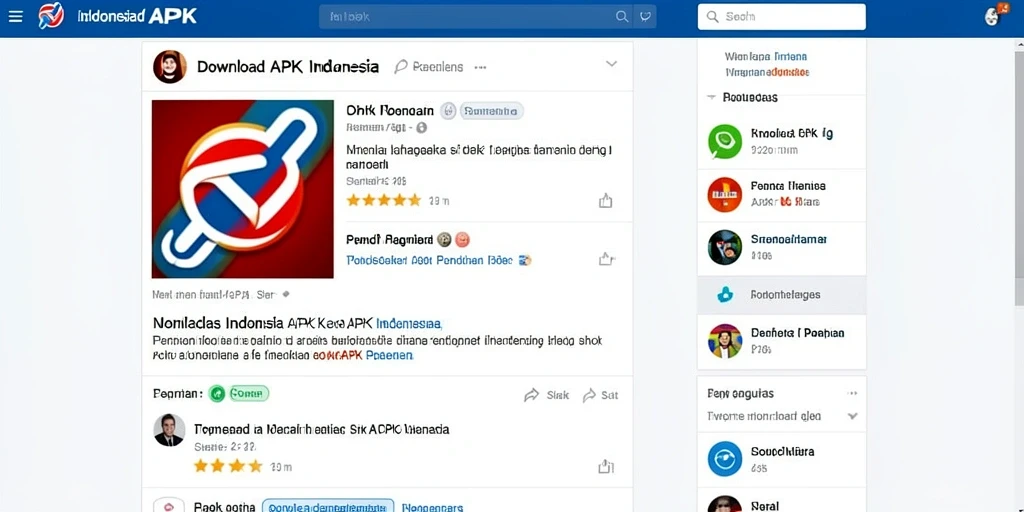This screenshot has width=1024, height=512.
Task: Open the large red and blue app thumbnail
Action: [243, 189]
